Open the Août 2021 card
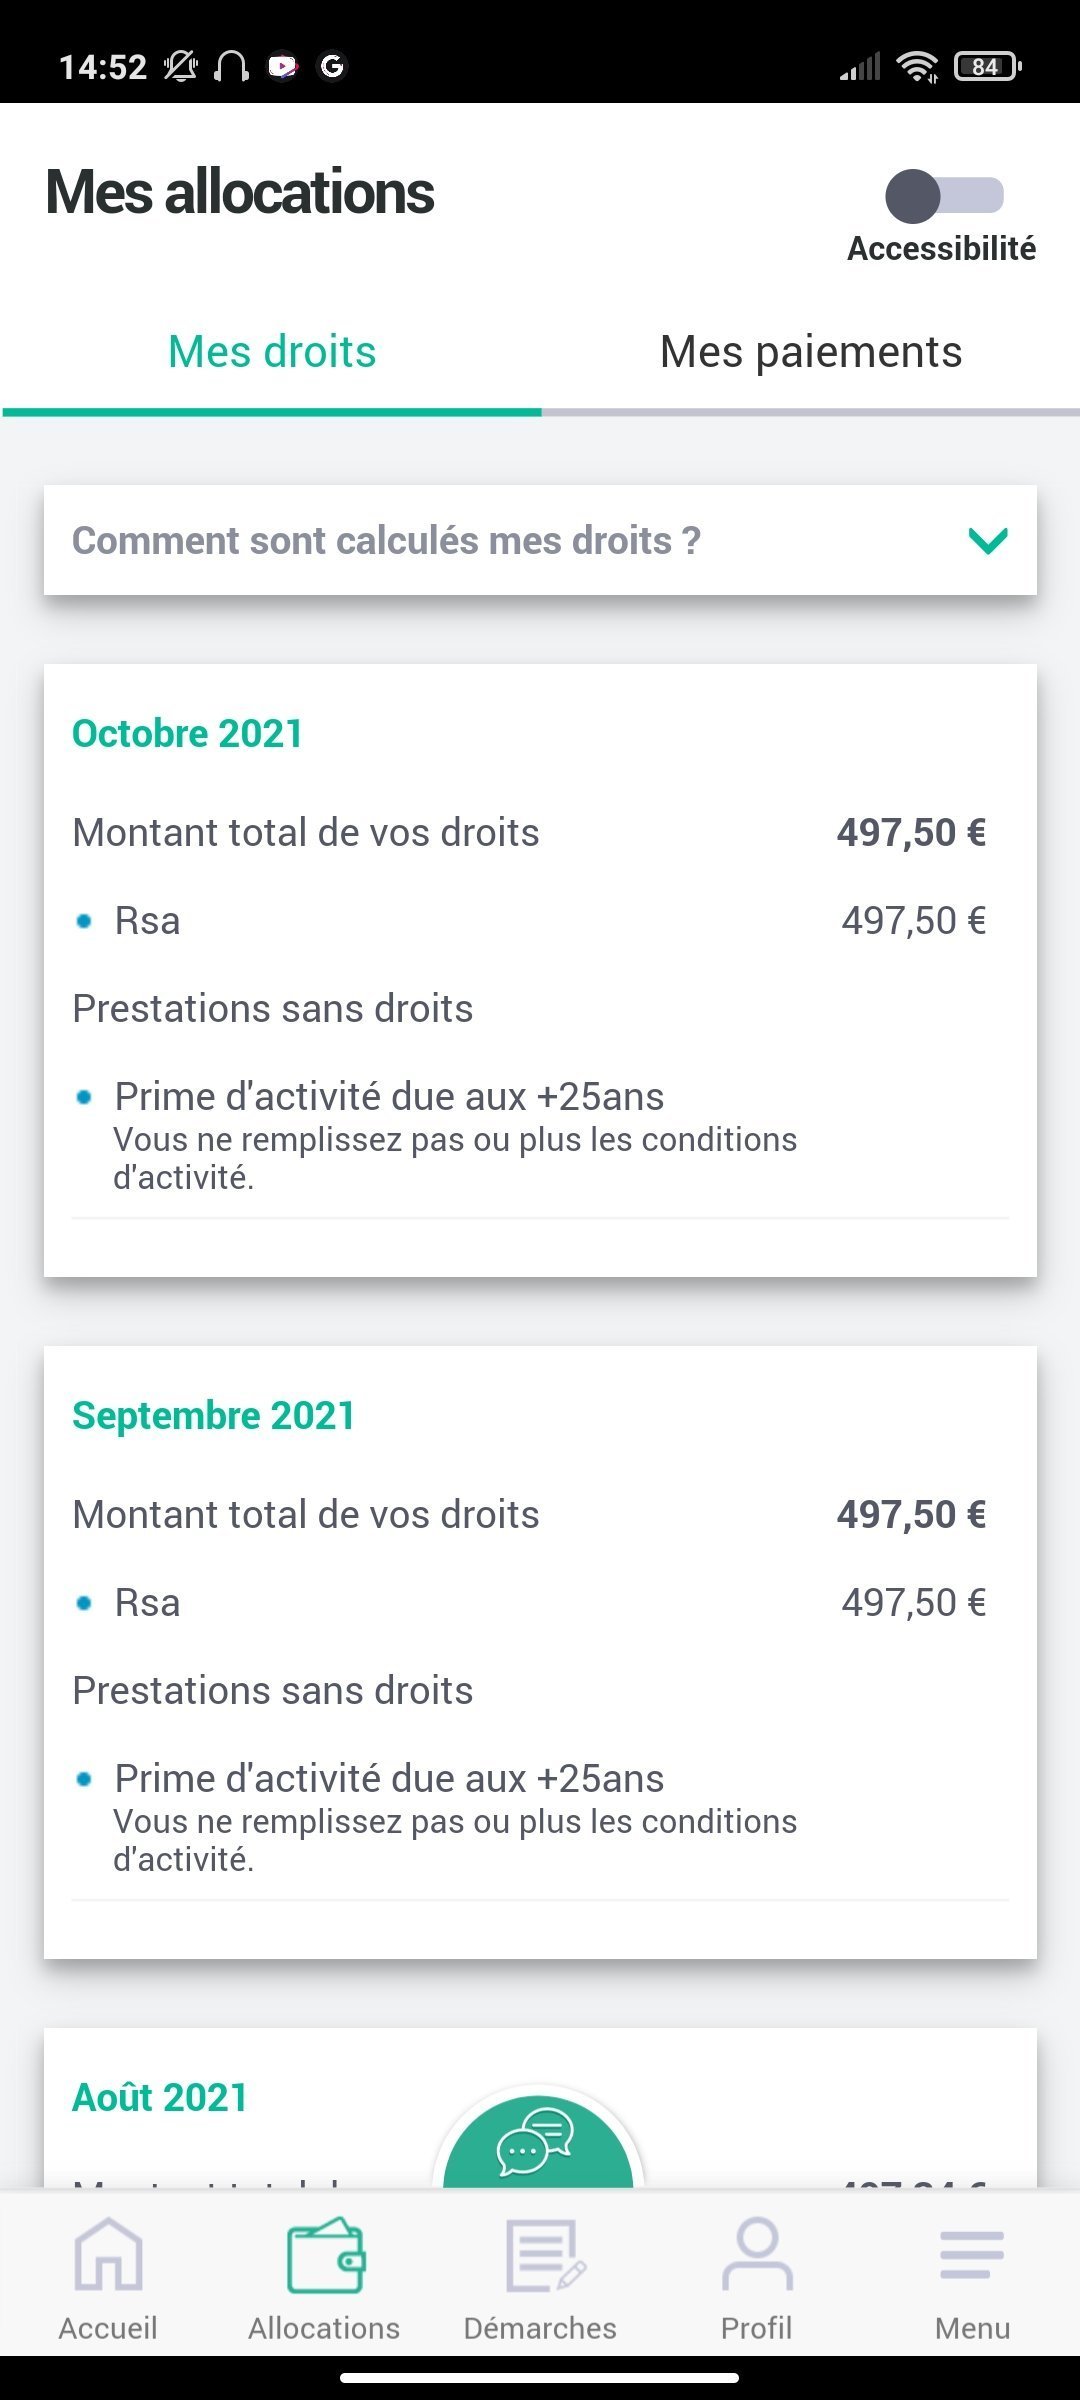Screen dimensions: 1080x2400 tap(160, 2097)
